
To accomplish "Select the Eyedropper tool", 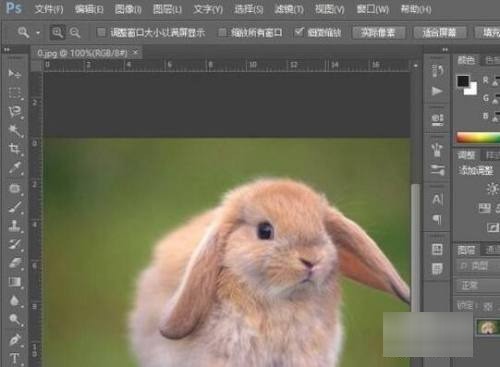I will pyautogui.click(x=15, y=168).
